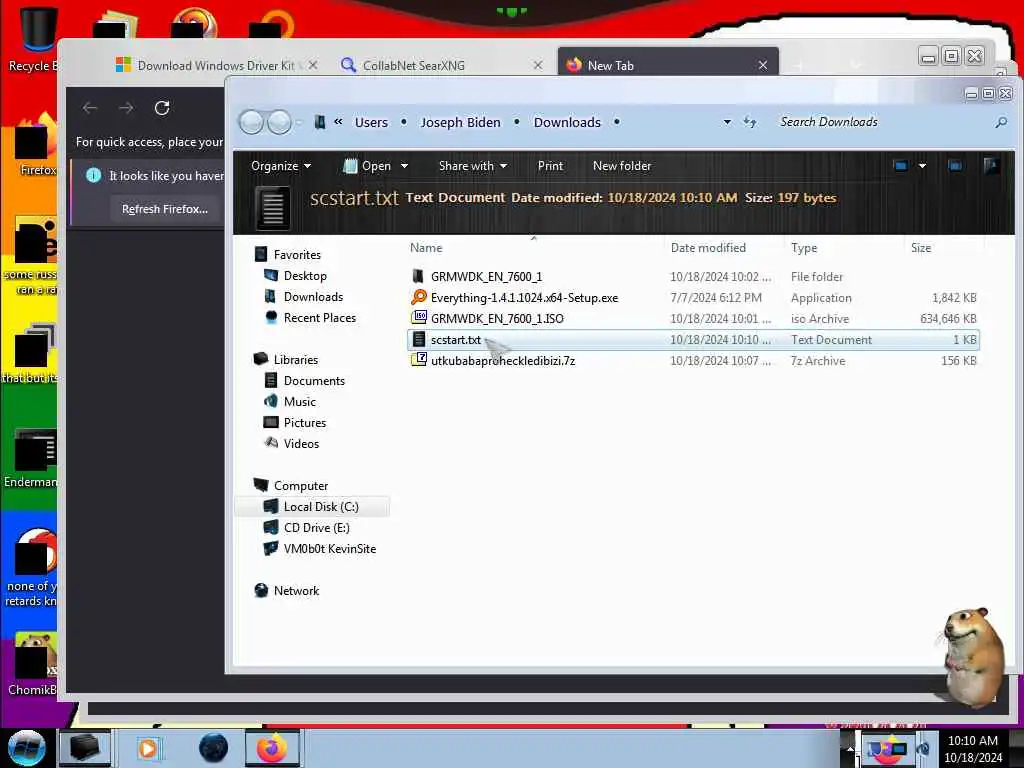Click Print in Explorer toolbar

coord(550,166)
